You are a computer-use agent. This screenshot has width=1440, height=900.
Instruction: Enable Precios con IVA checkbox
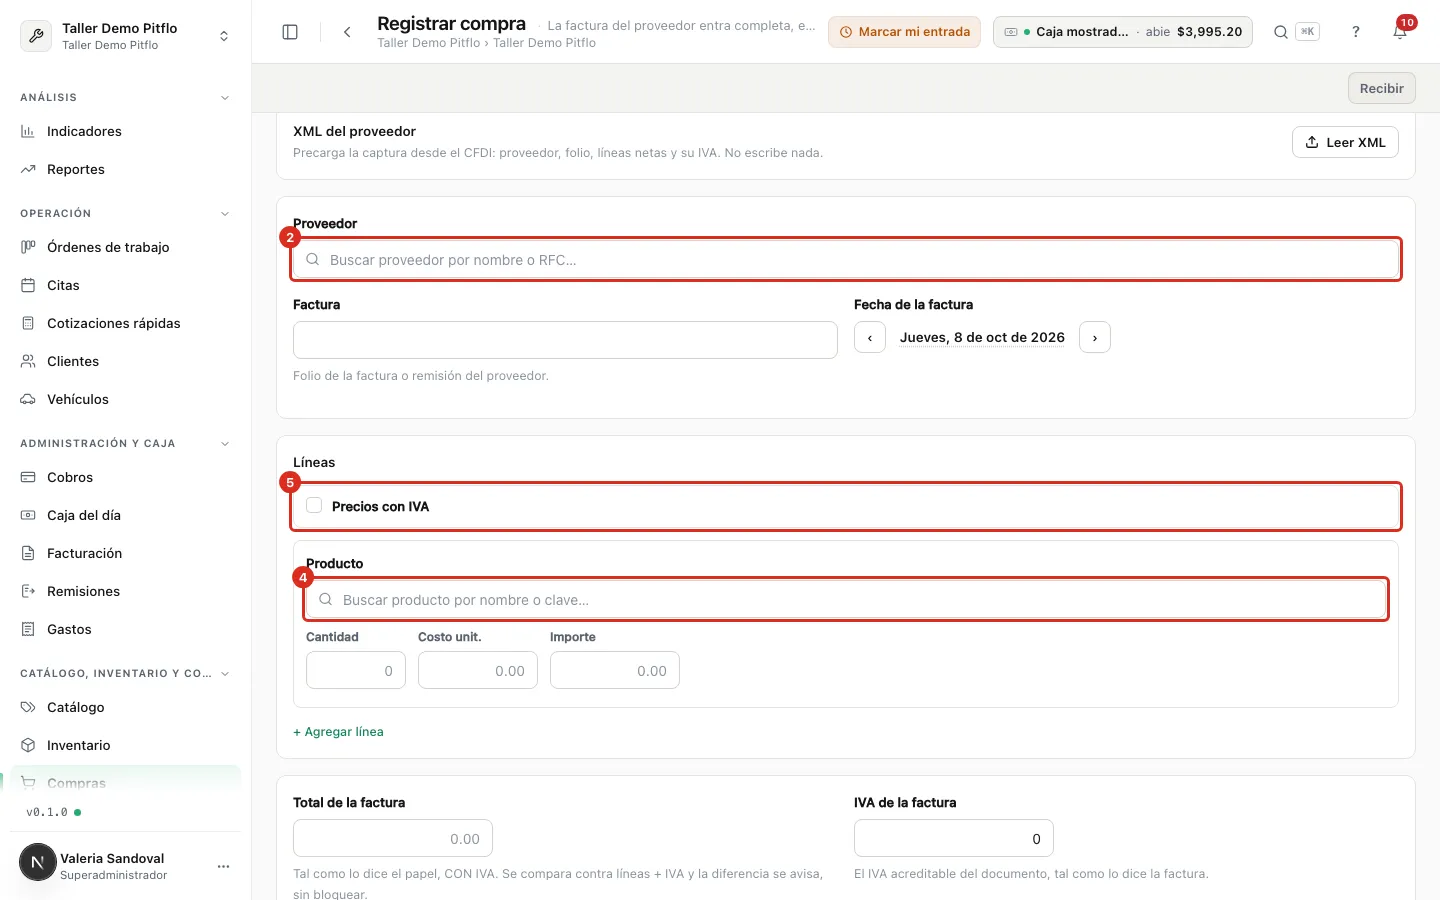tap(314, 505)
